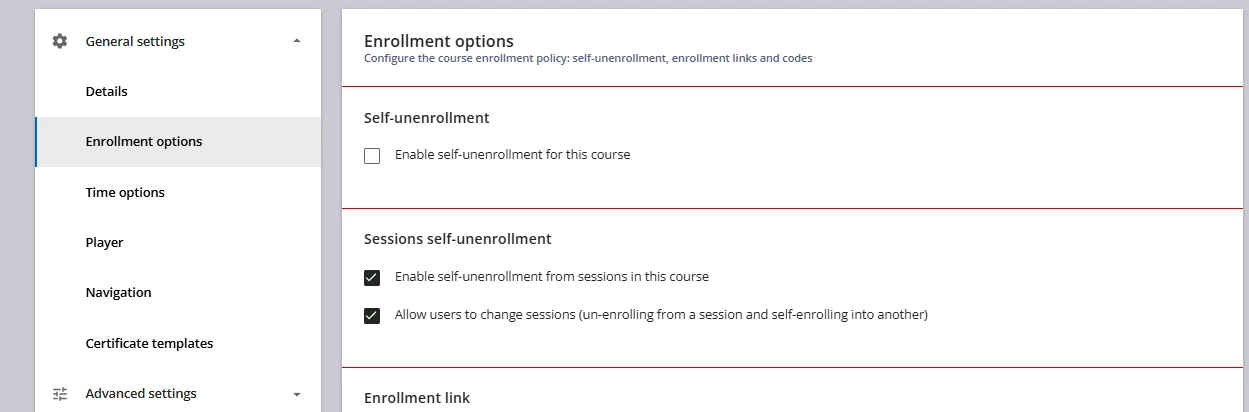Open the Player settings

[105, 242]
